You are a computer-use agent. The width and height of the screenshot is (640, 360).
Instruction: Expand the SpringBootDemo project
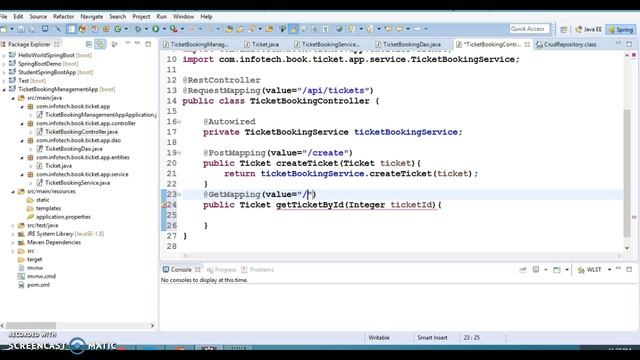(x=4, y=64)
